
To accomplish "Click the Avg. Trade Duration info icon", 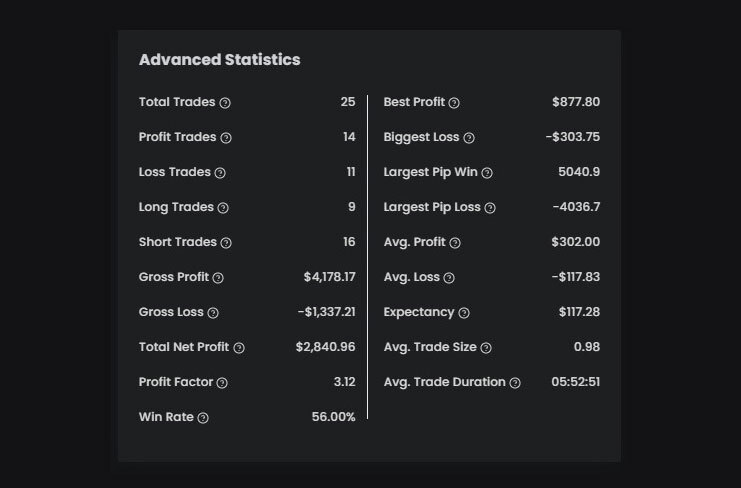I will (515, 383).
